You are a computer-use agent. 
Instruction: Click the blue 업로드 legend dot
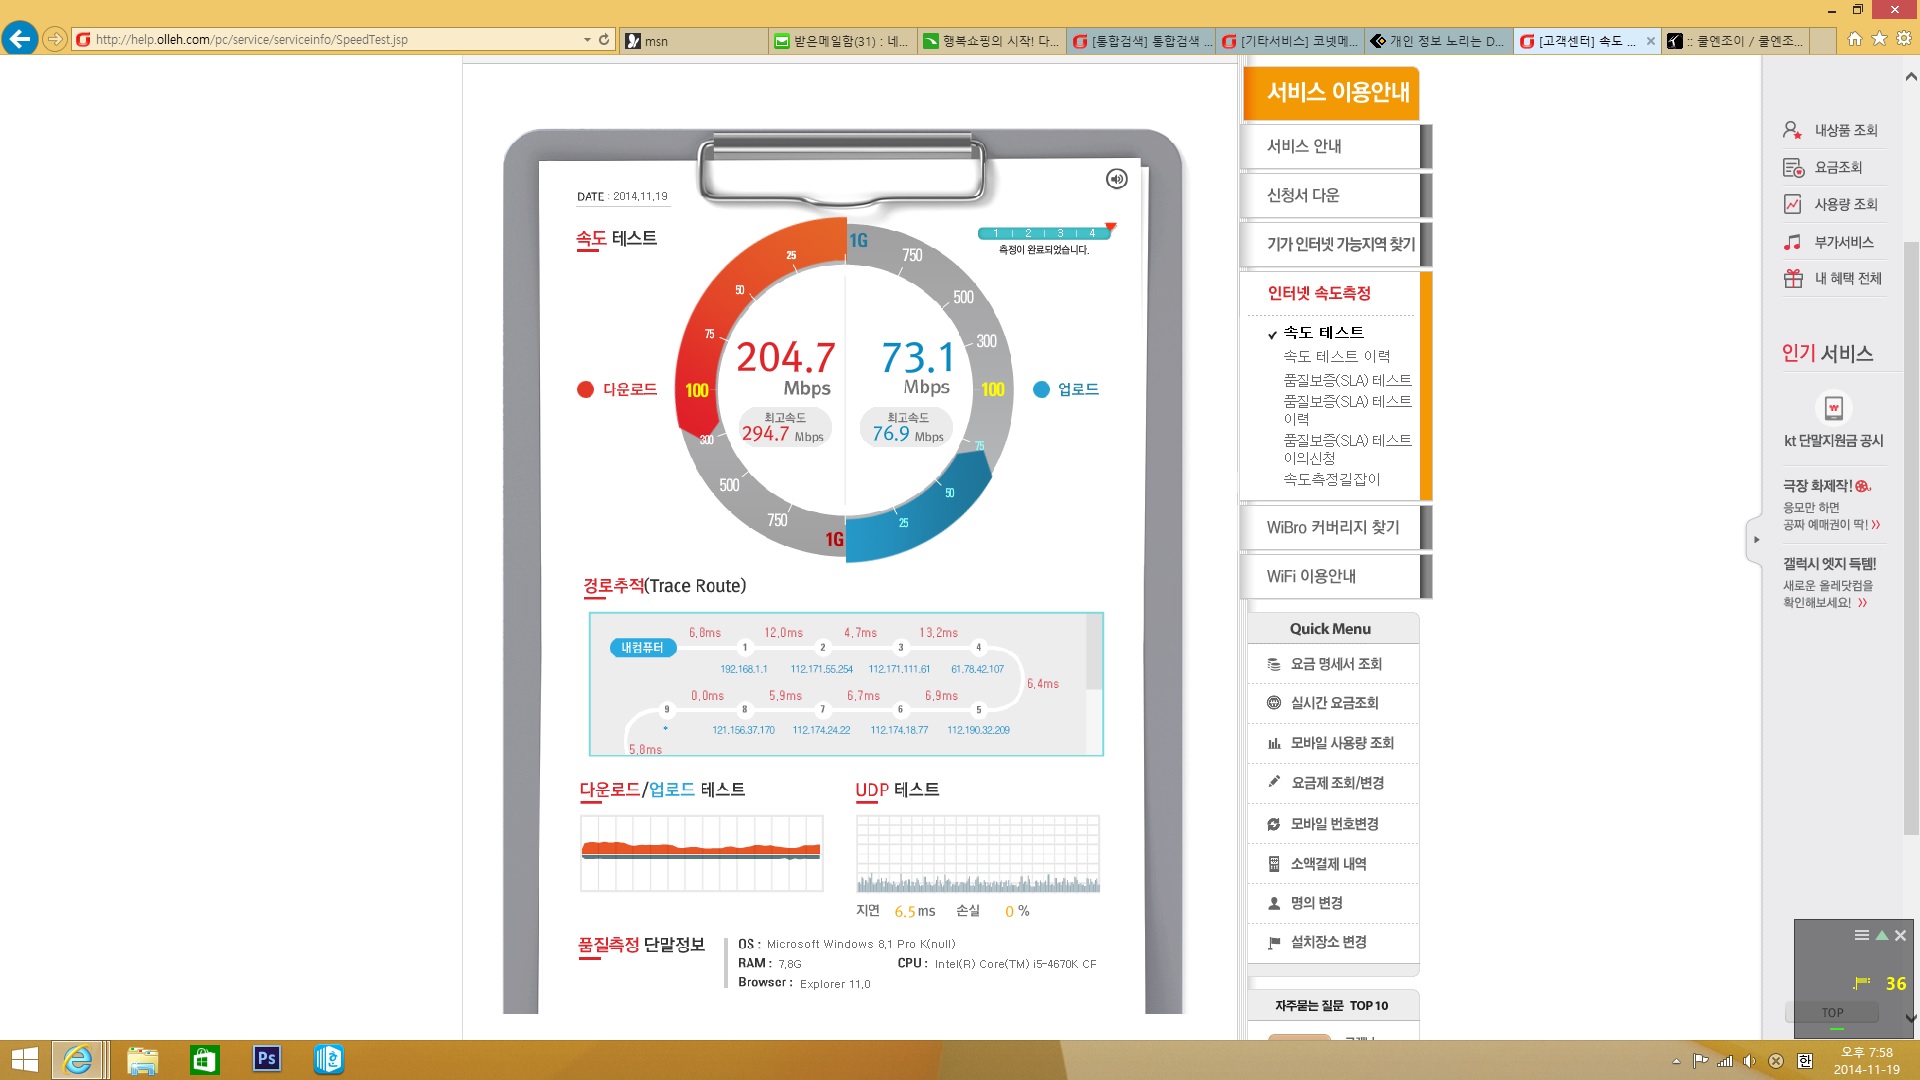[x=1041, y=390]
